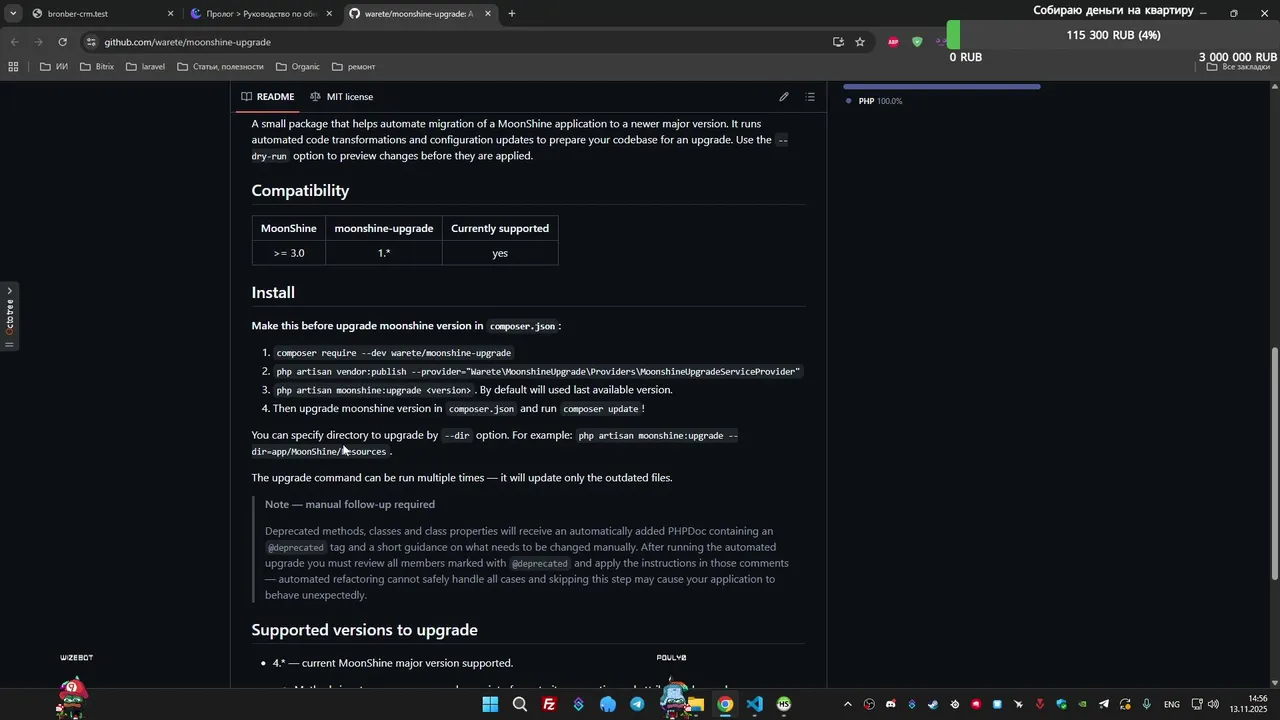1280x720 pixels.
Task: Click the moonshine:upgrade <version> code
Action: coord(373,390)
